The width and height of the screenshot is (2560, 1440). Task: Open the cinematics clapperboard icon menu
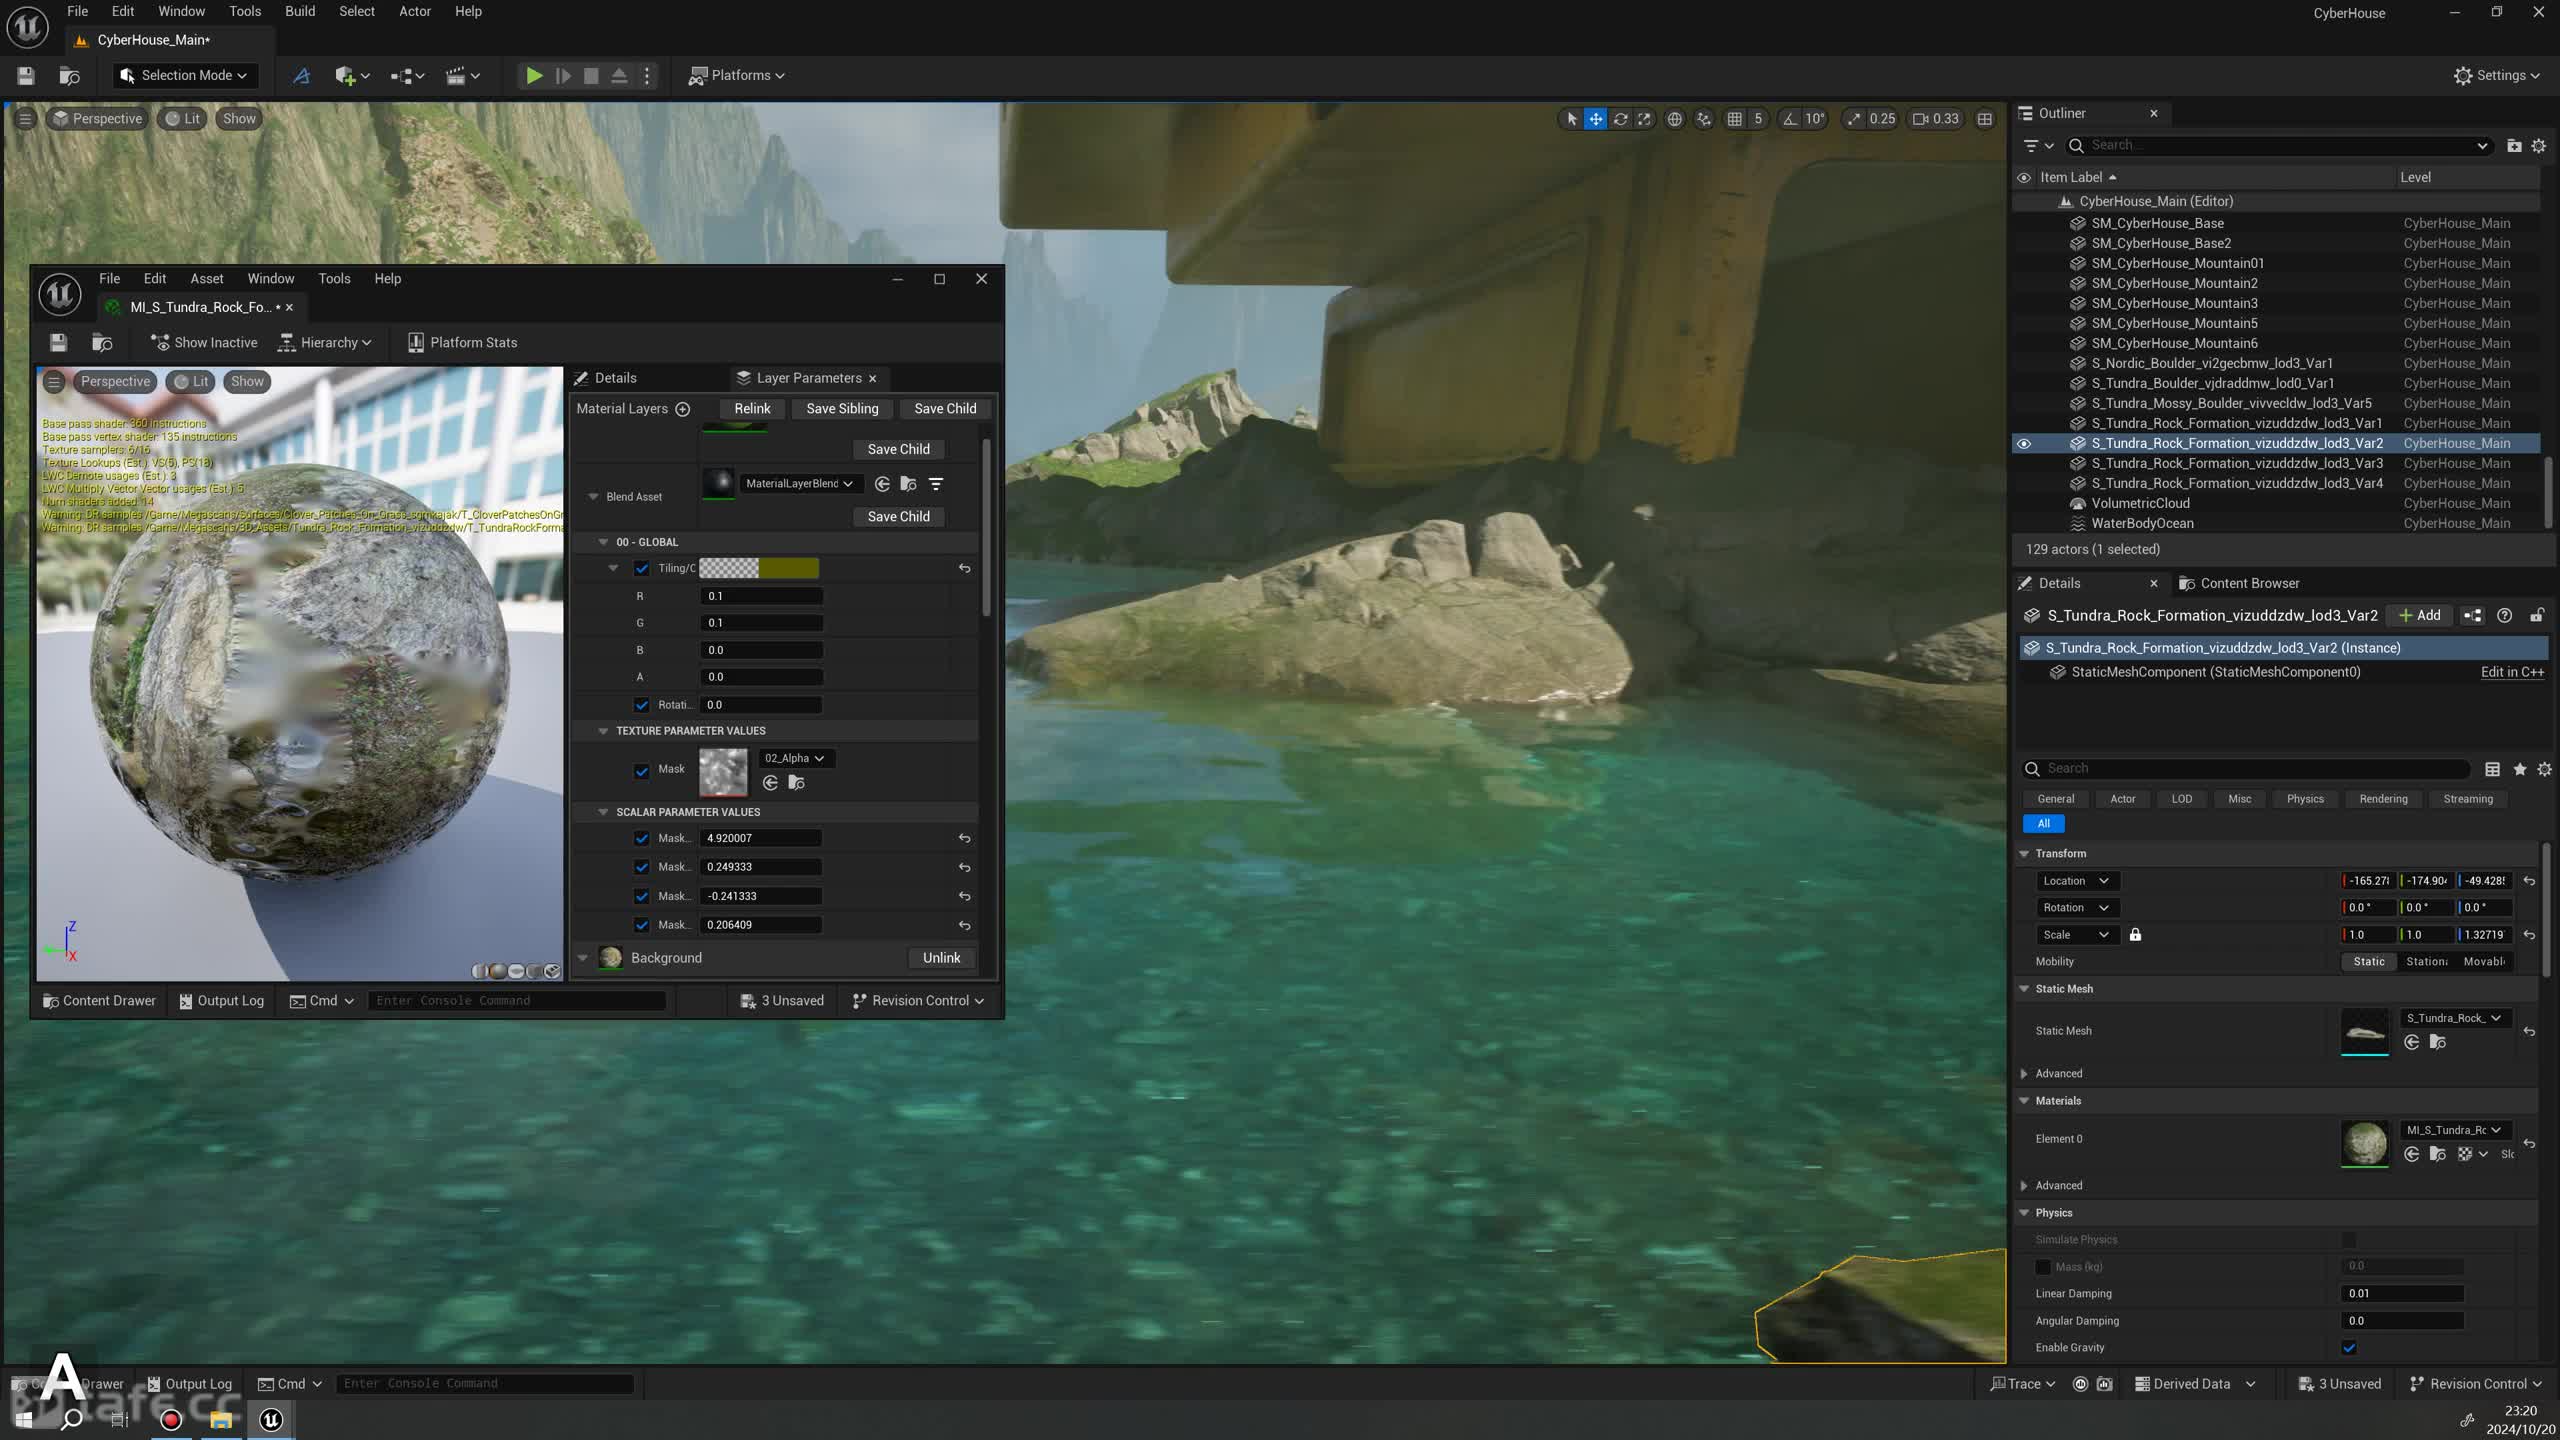click(x=462, y=75)
